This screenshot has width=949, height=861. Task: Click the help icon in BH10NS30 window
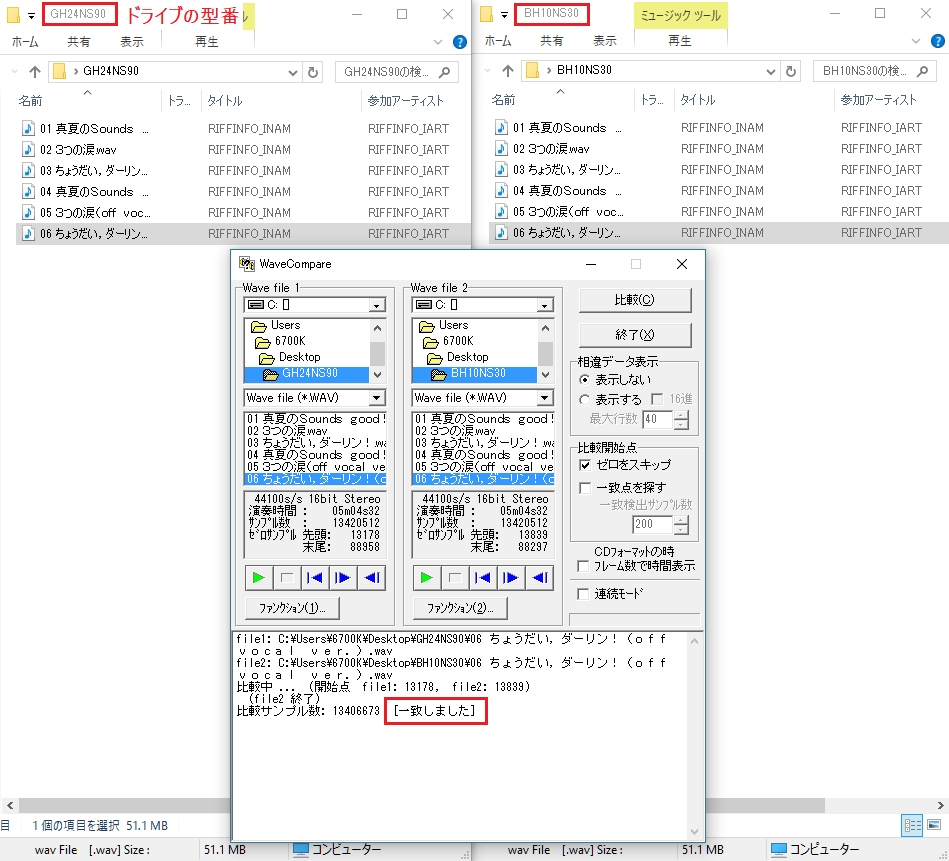tap(938, 41)
